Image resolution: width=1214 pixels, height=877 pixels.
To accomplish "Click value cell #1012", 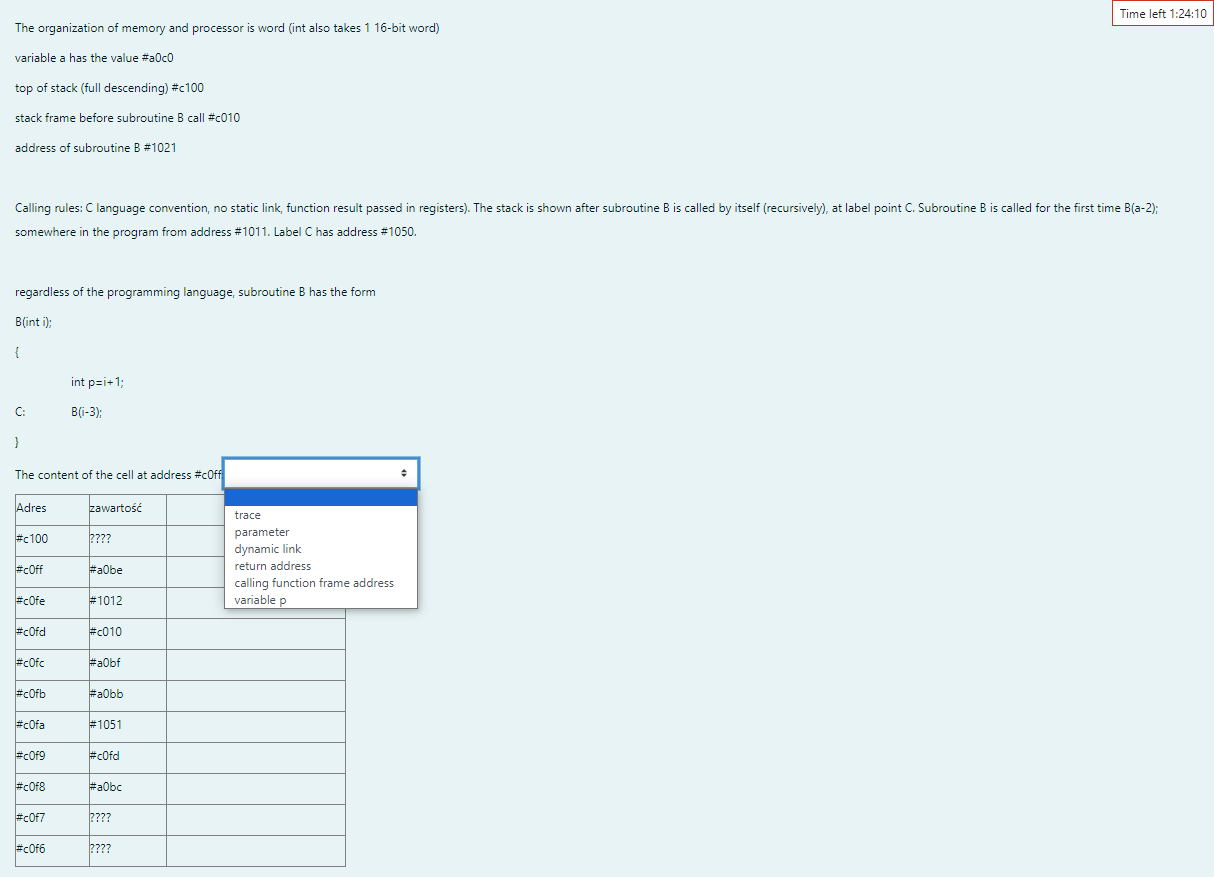I will pos(127,601).
